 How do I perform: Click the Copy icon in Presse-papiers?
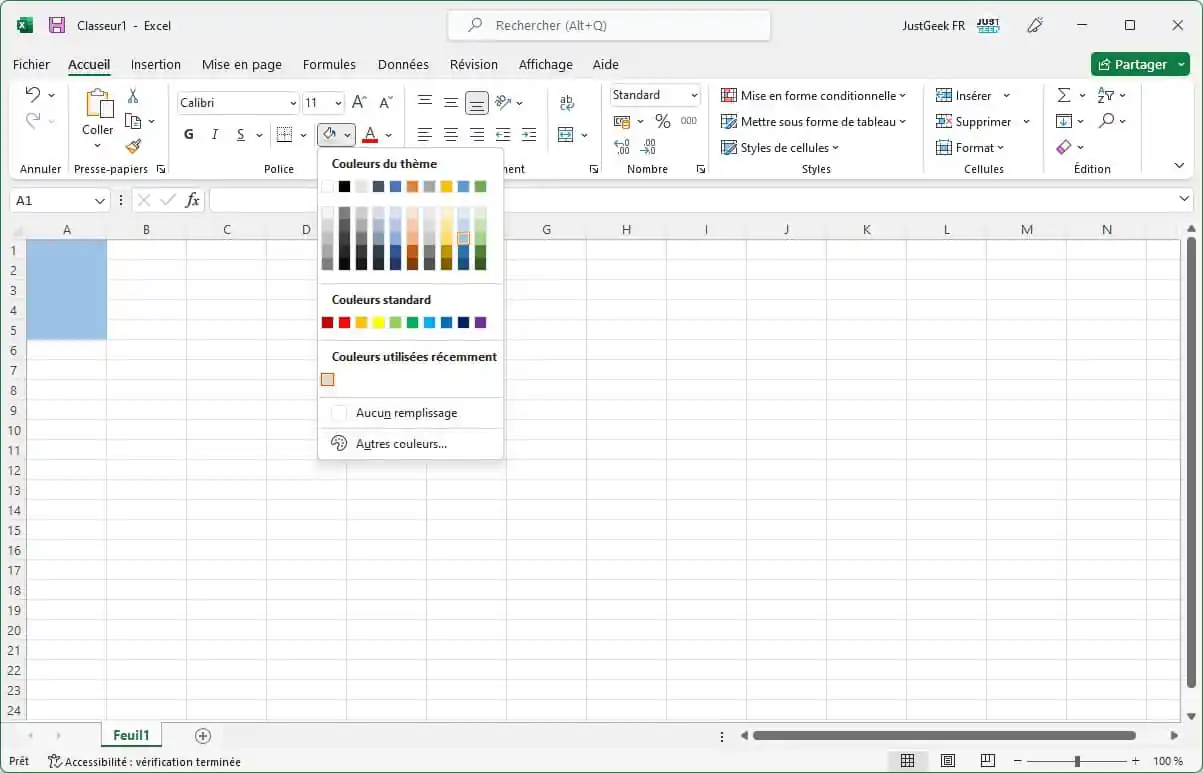coord(133,121)
